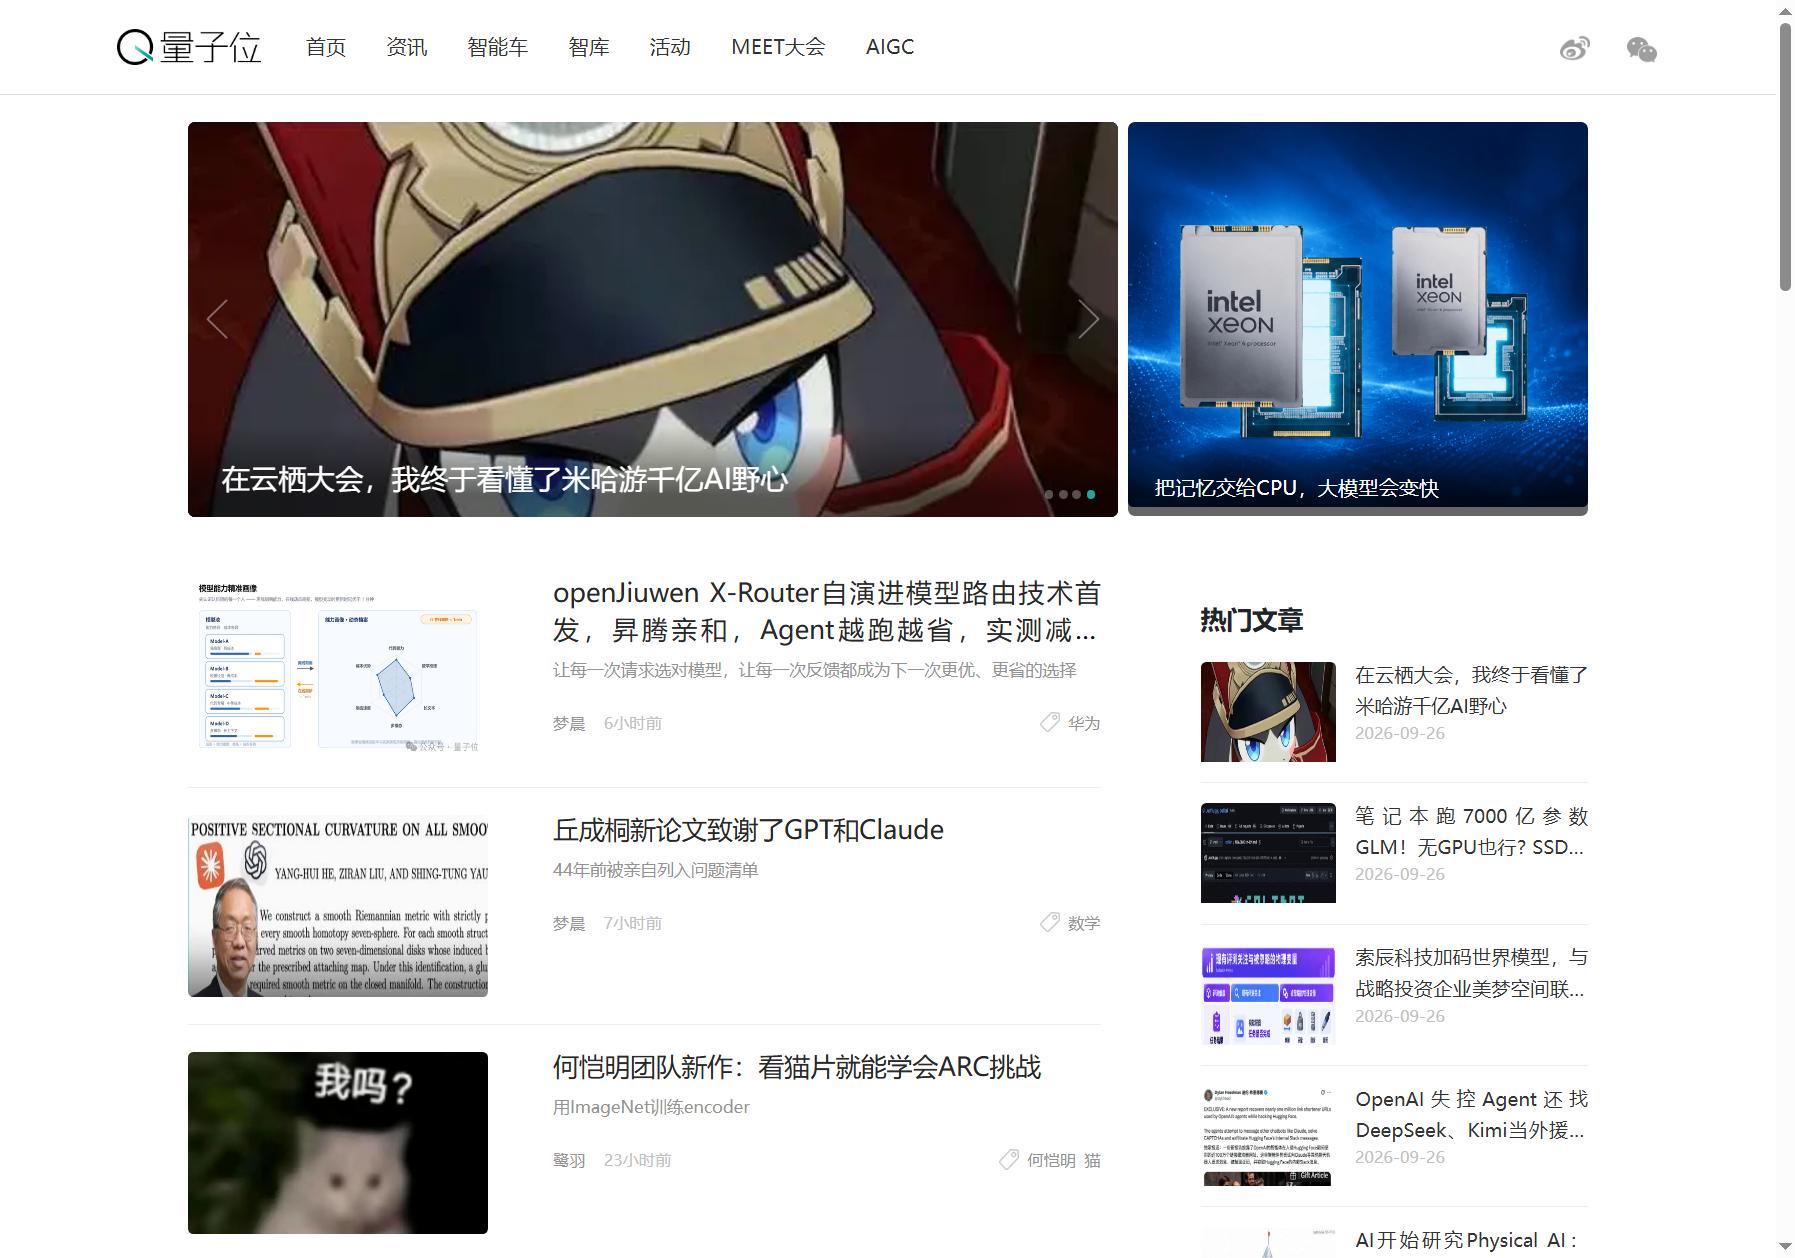Open 首页 navigation item
The height and width of the screenshot is (1258, 1795).
tap(326, 47)
